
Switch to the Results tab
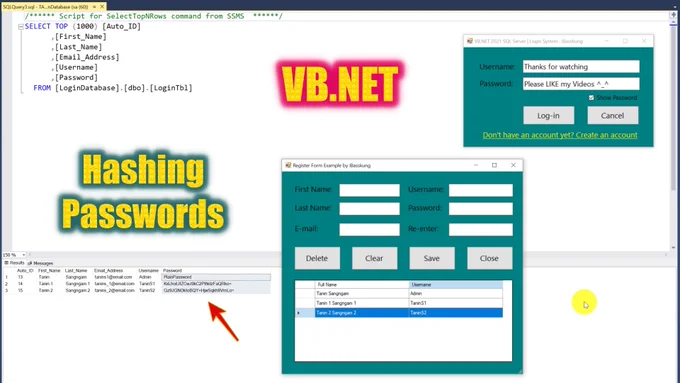click(x=15, y=263)
